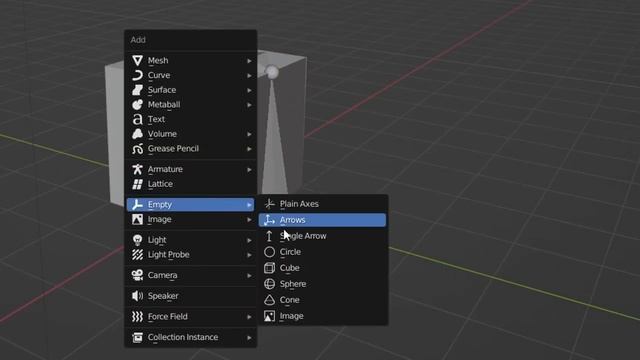
Task: Click the Lattice grid icon
Action: click(x=138, y=184)
